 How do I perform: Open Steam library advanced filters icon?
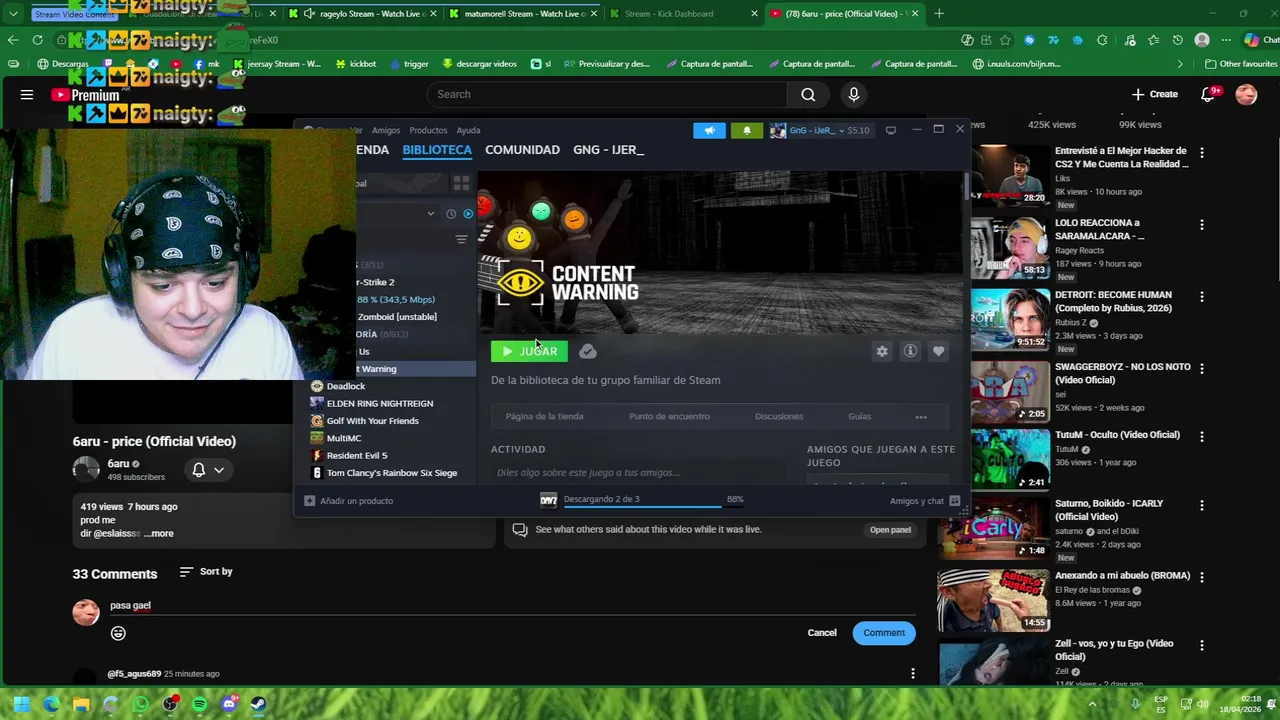coord(461,239)
